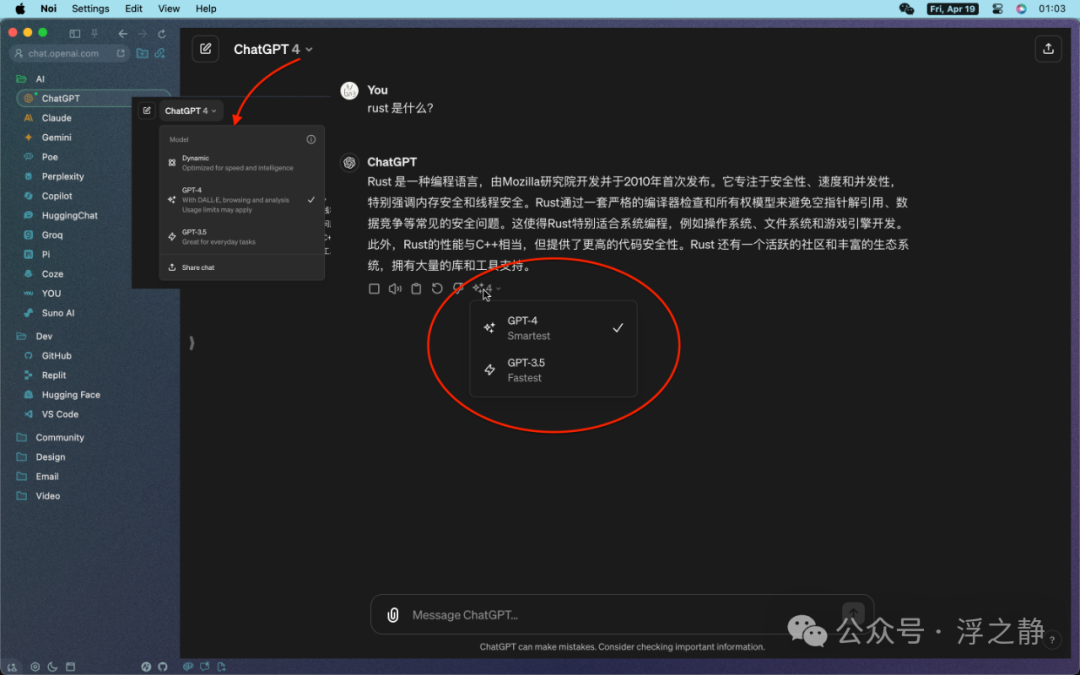Click the send message arrow button
This screenshot has height=675, width=1080.
tap(853, 614)
